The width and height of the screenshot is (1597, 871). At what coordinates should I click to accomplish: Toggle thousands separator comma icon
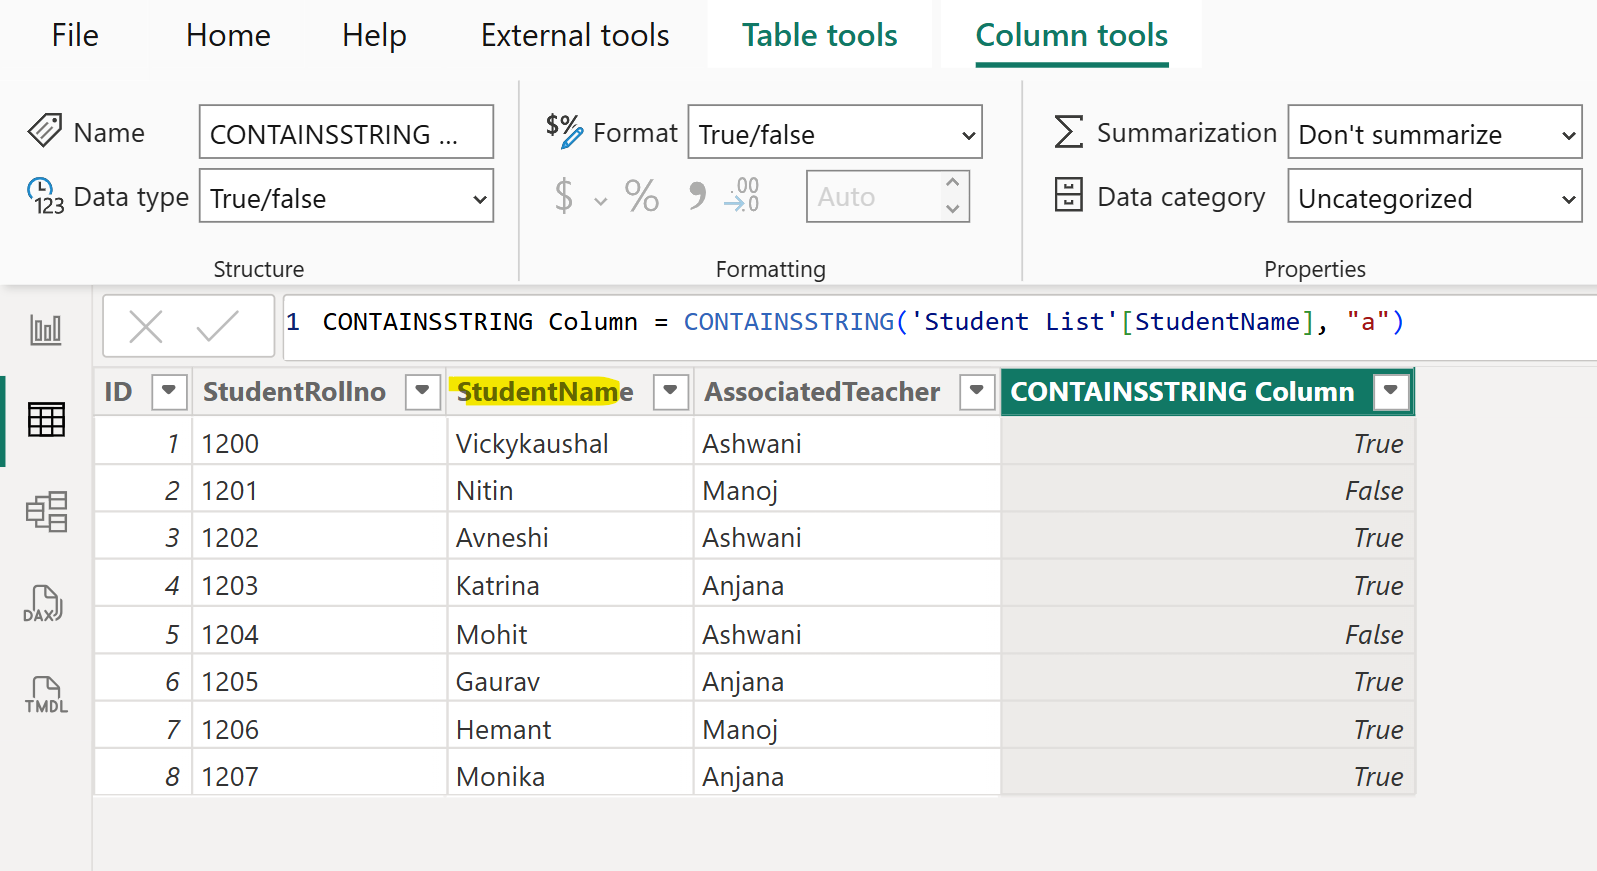pyautogui.click(x=697, y=196)
